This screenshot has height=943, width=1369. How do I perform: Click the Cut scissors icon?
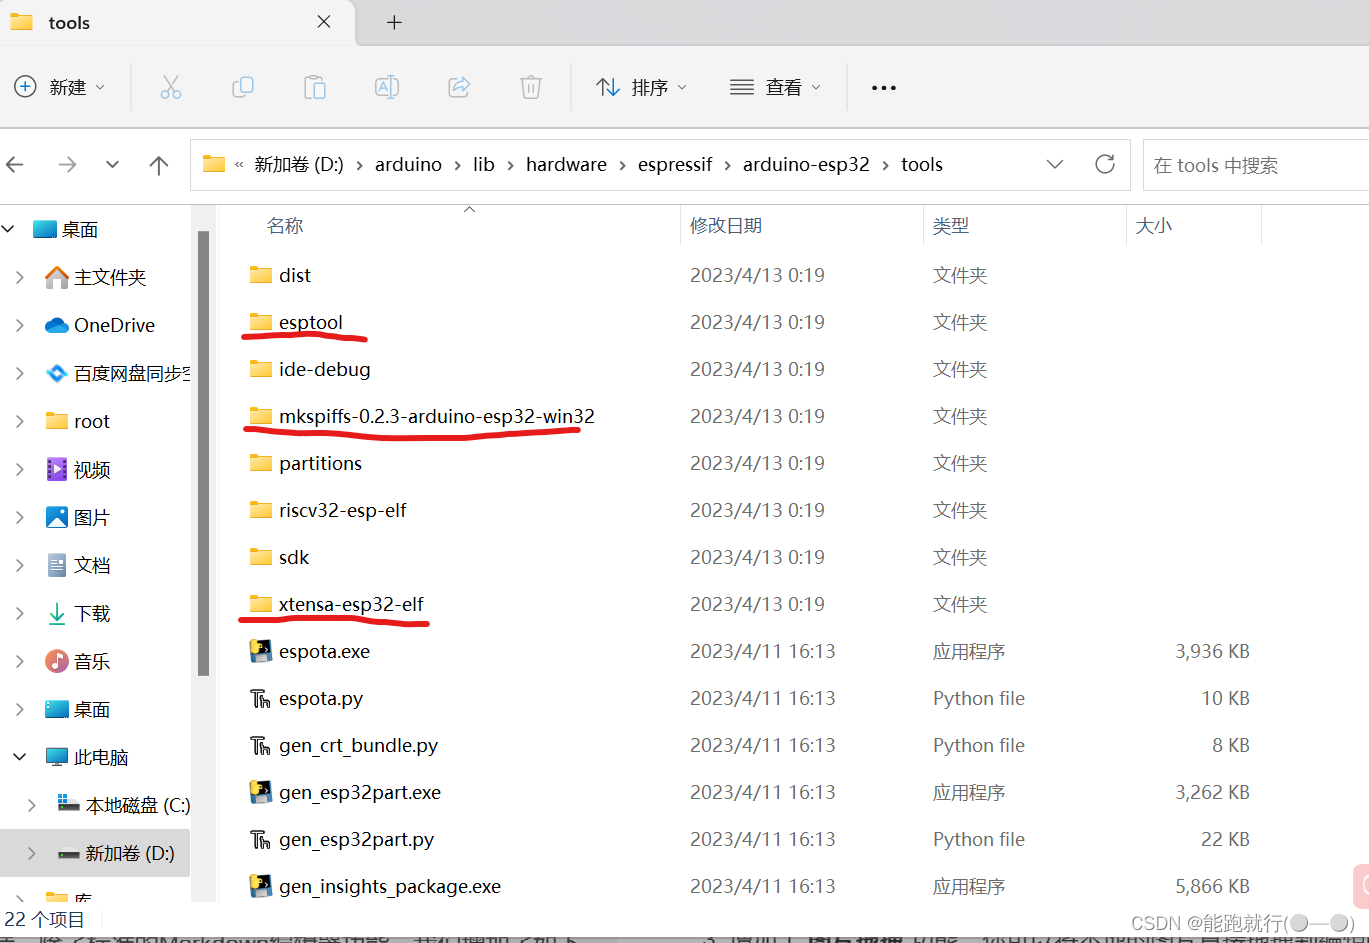pos(171,87)
